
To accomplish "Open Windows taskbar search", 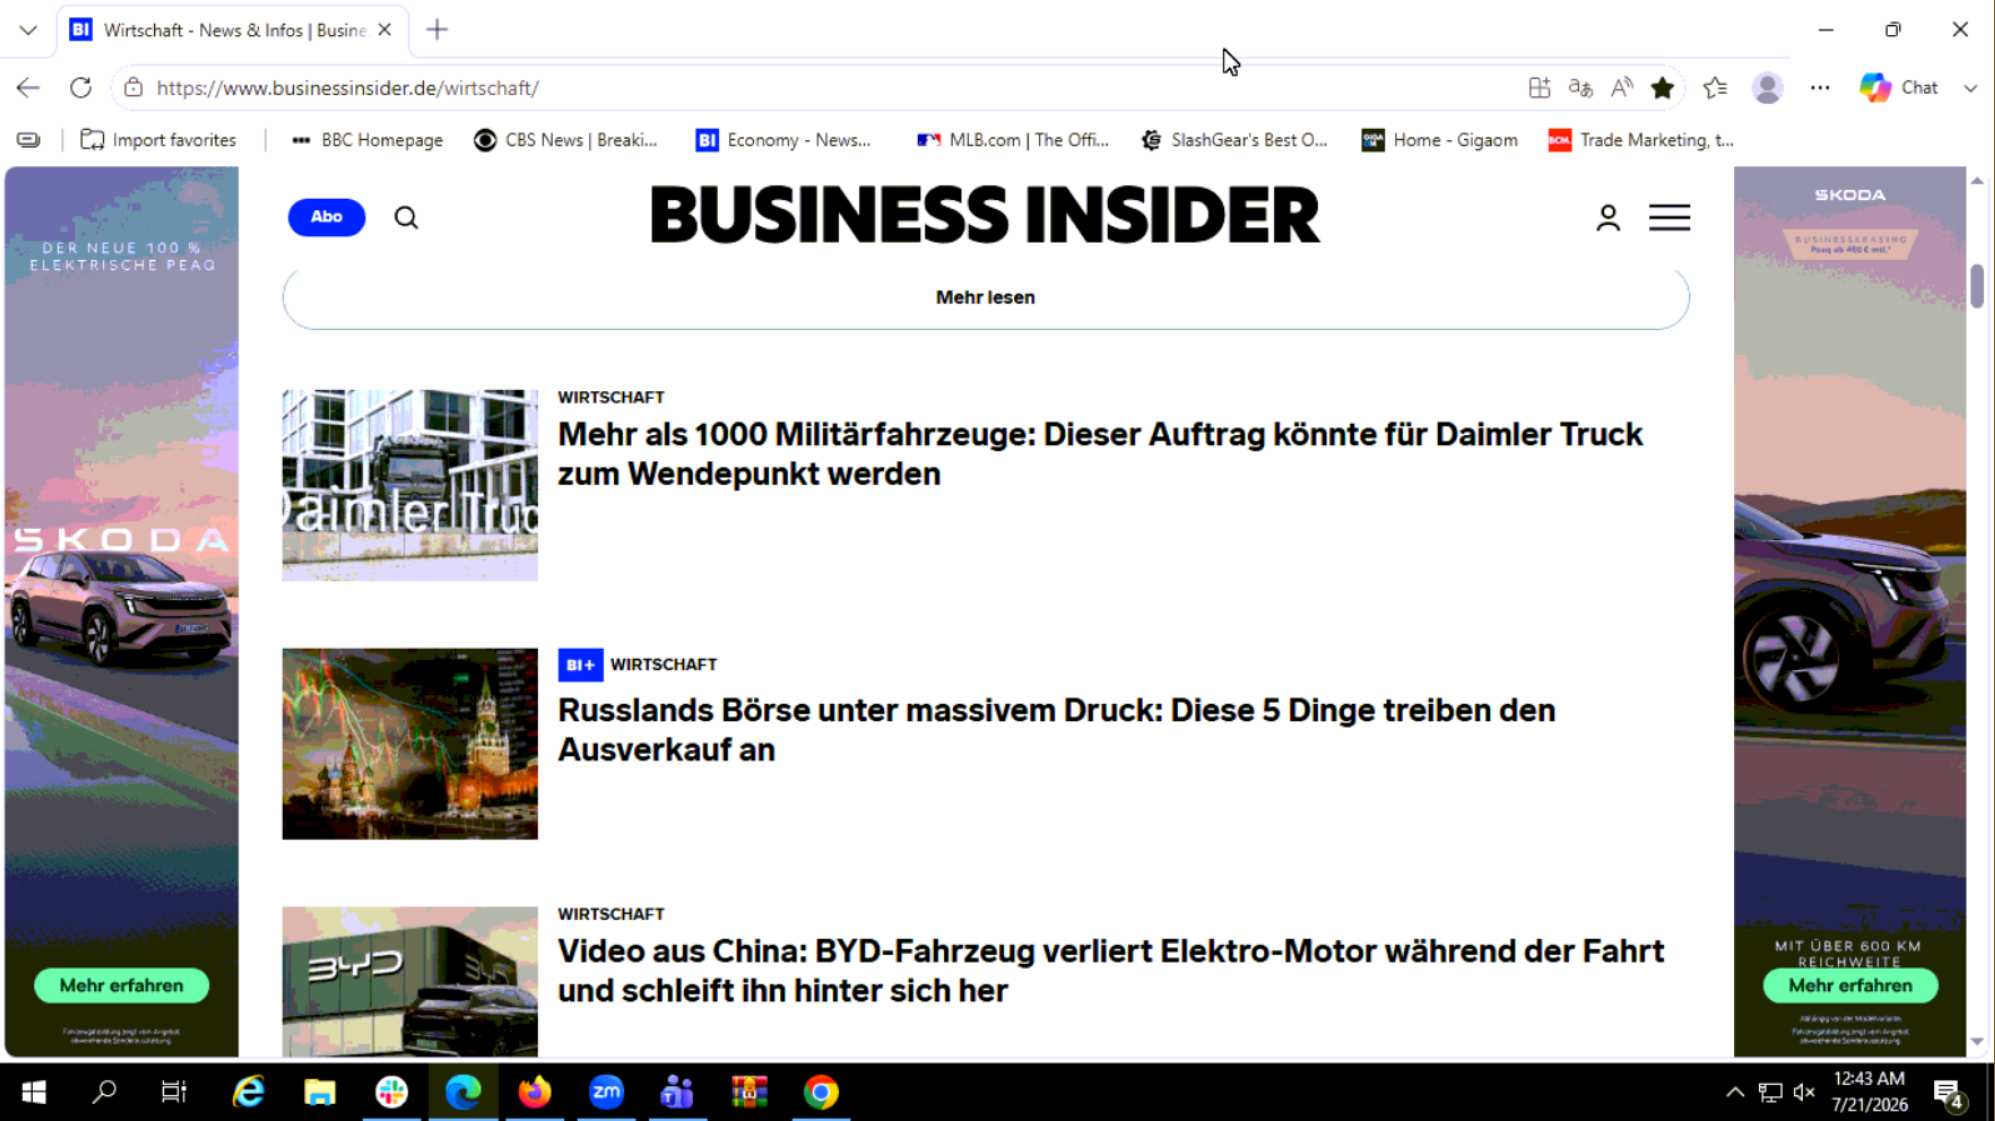I will [104, 1092].
